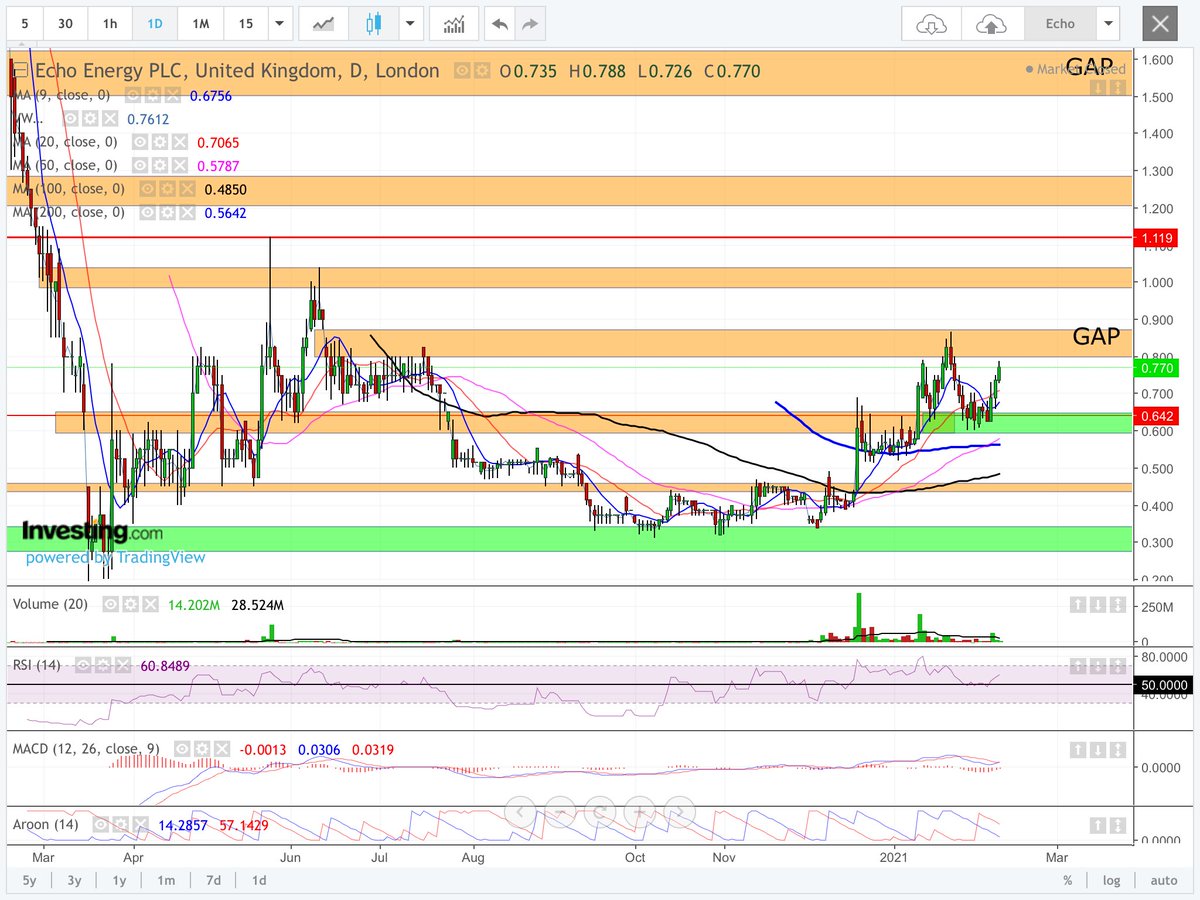The height and width of the screenshot is (900, 1200).
Task: Open the indicators chart icon
Action: [x=453, y=23]
